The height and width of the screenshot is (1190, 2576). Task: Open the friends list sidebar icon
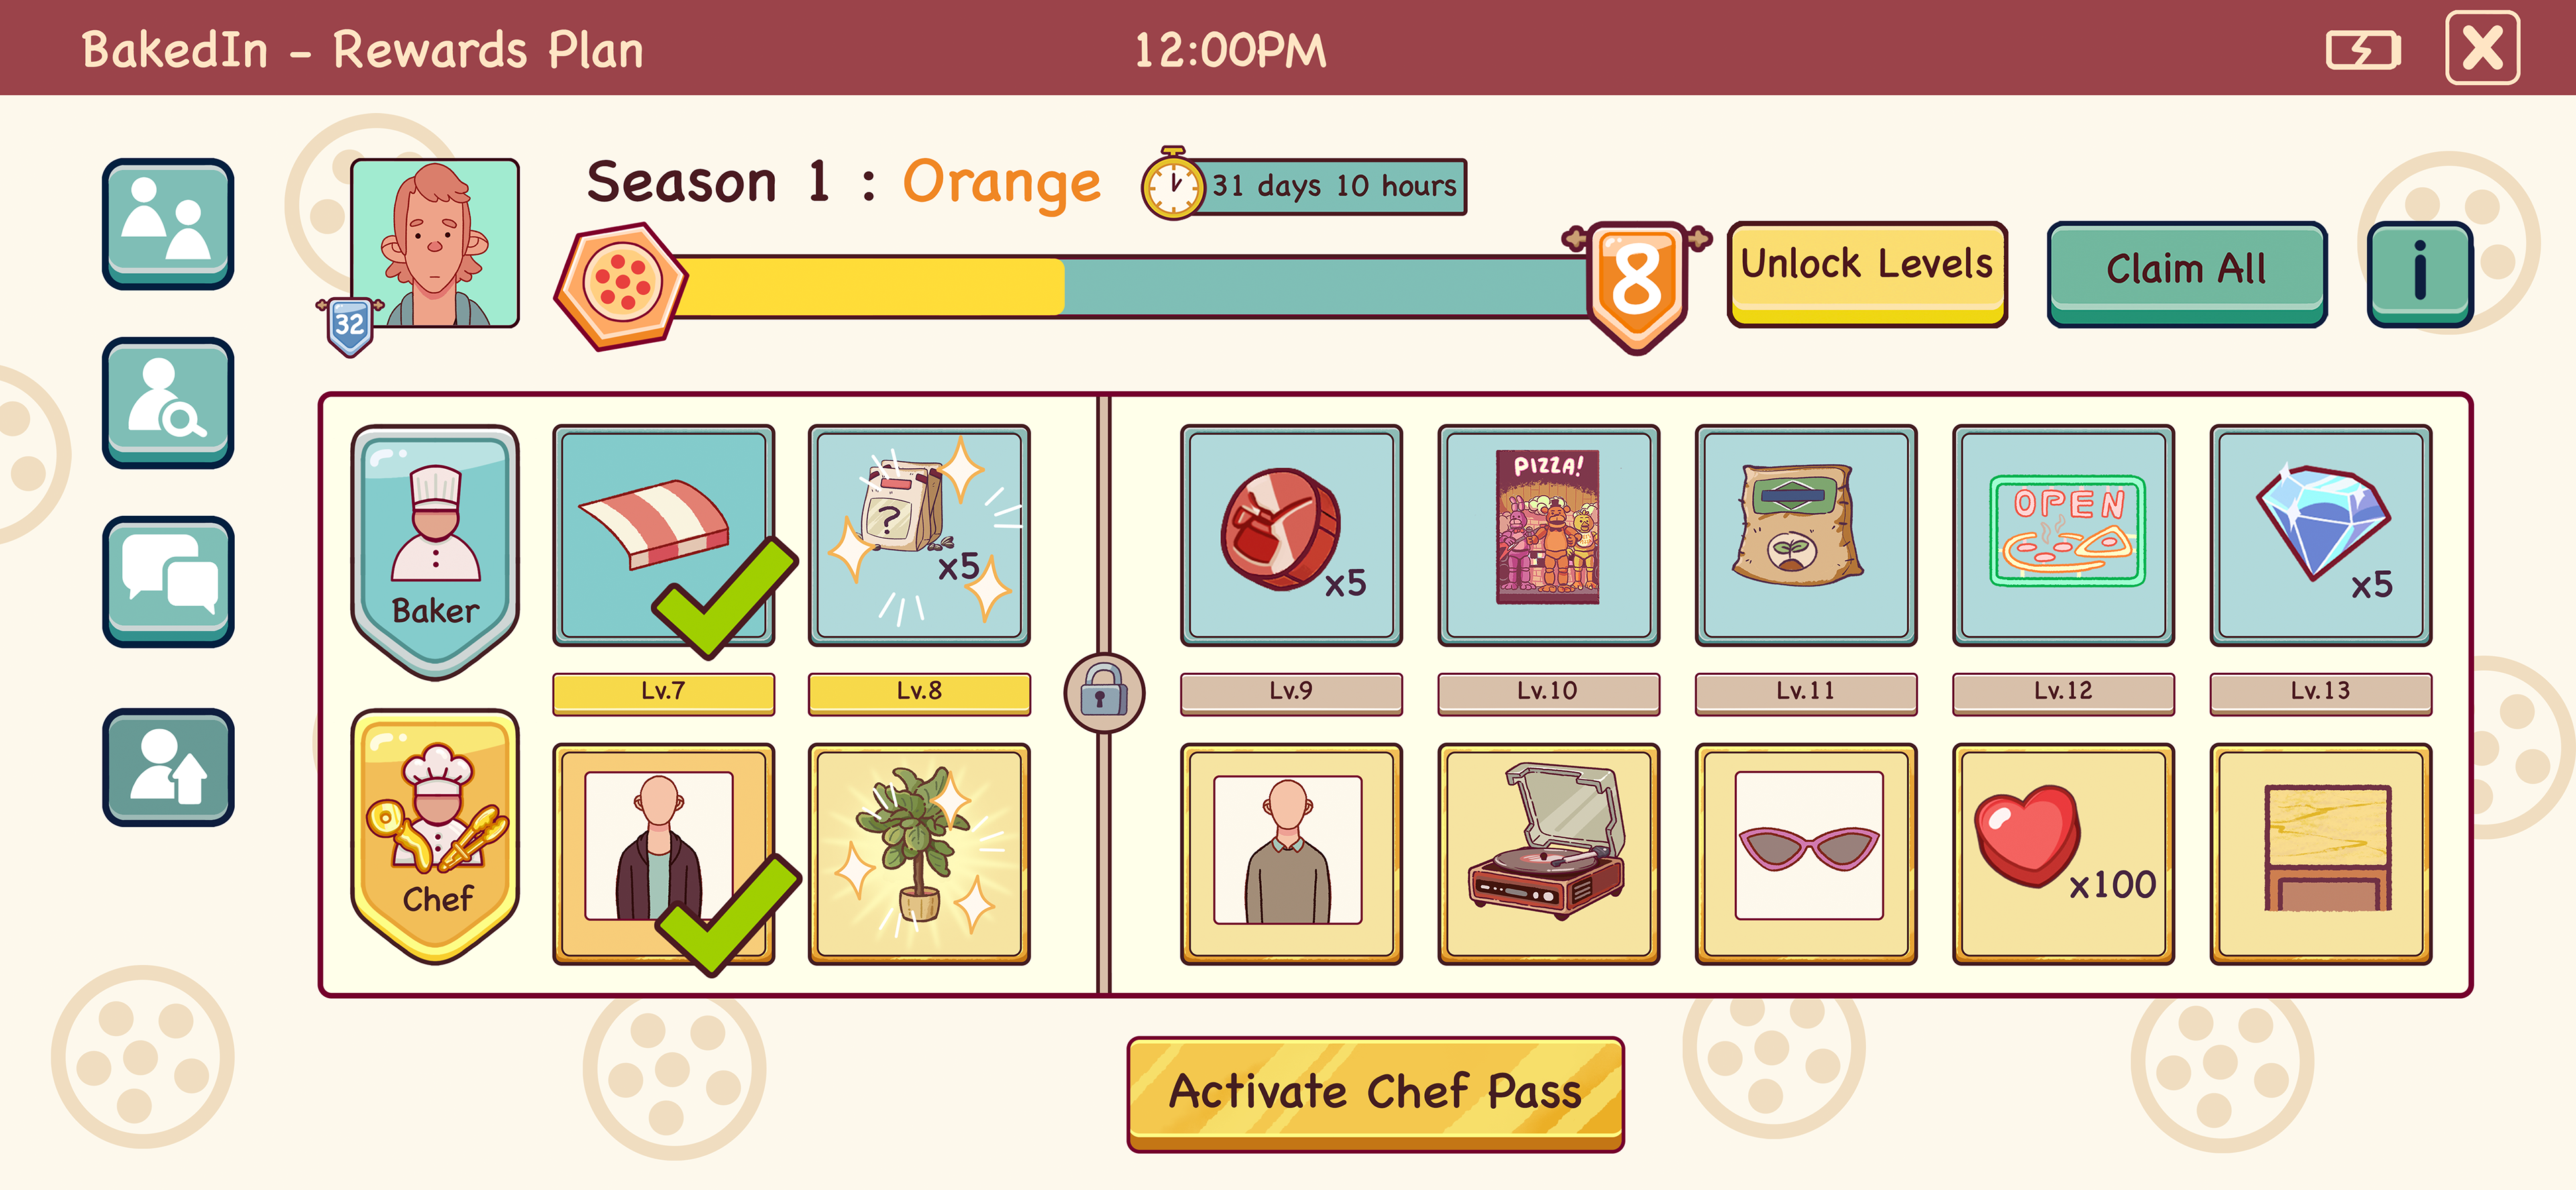(x=168, y=224)
